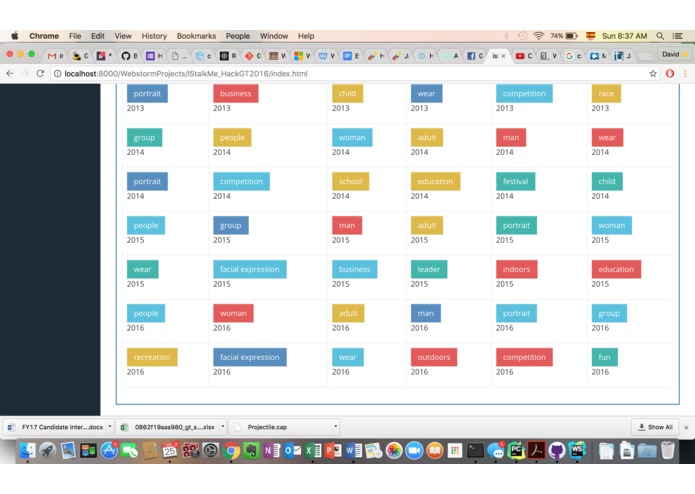
Task: Open GitHub Desktop from the dock
Action: pyautogui.click(x=557, y=451)
